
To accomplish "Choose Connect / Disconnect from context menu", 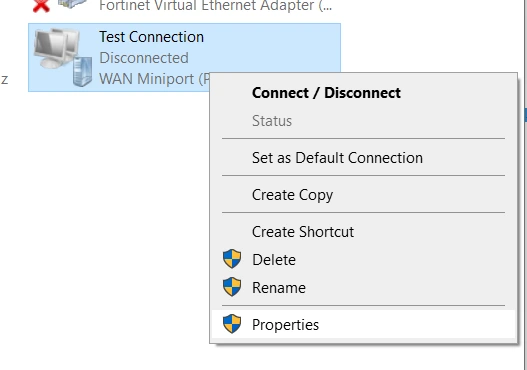I will pos(363,93).
